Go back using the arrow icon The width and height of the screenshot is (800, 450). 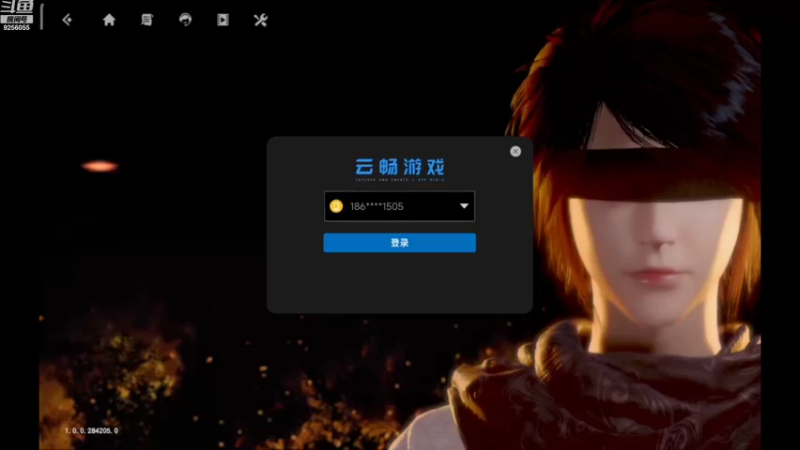coord(67,20)
